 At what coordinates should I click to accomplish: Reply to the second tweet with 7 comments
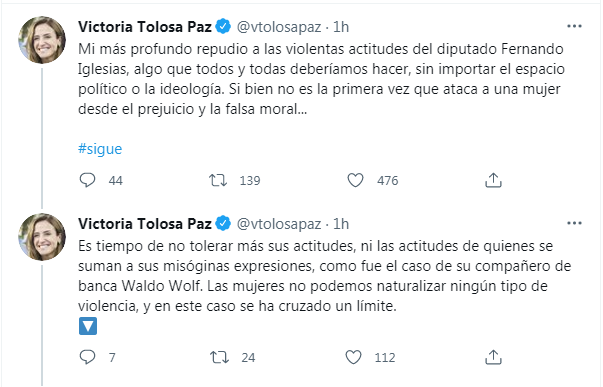pos(87,357)
